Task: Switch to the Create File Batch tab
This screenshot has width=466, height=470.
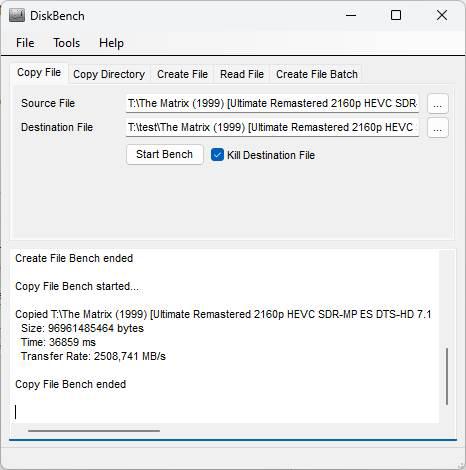Action: click(317, 74)
